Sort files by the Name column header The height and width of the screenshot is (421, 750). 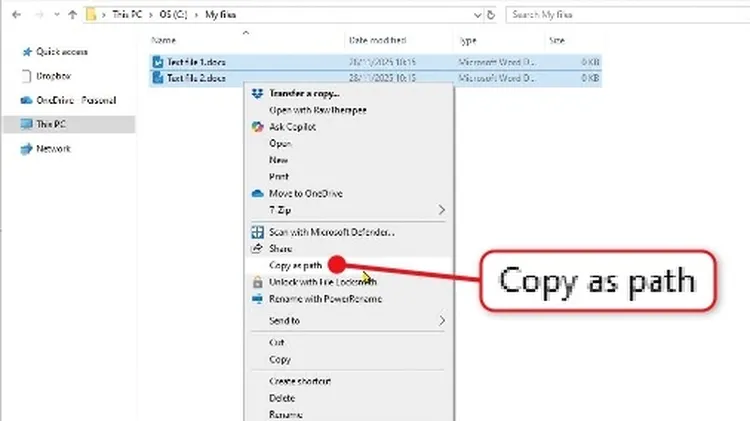pos(163,40)
